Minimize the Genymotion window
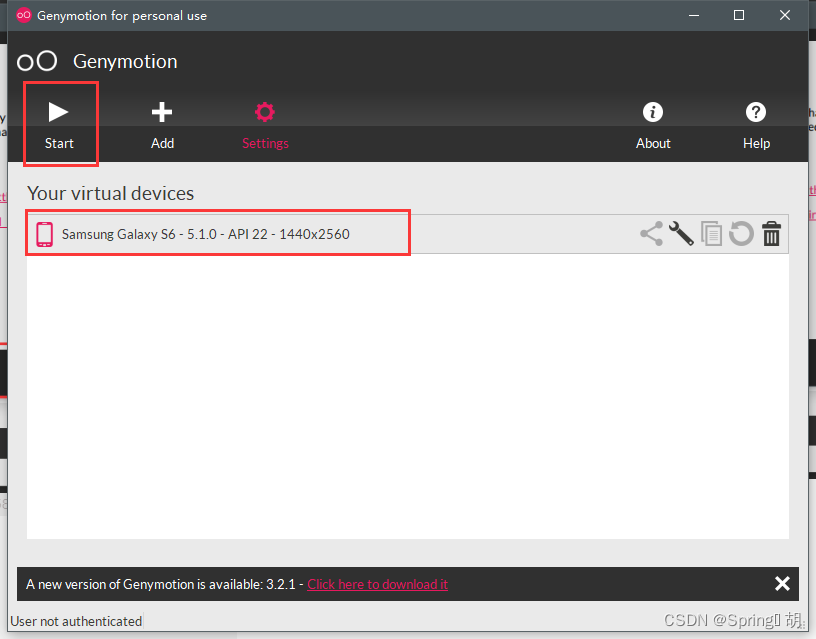This screenshot has height=639, width=816. (694, 16)
